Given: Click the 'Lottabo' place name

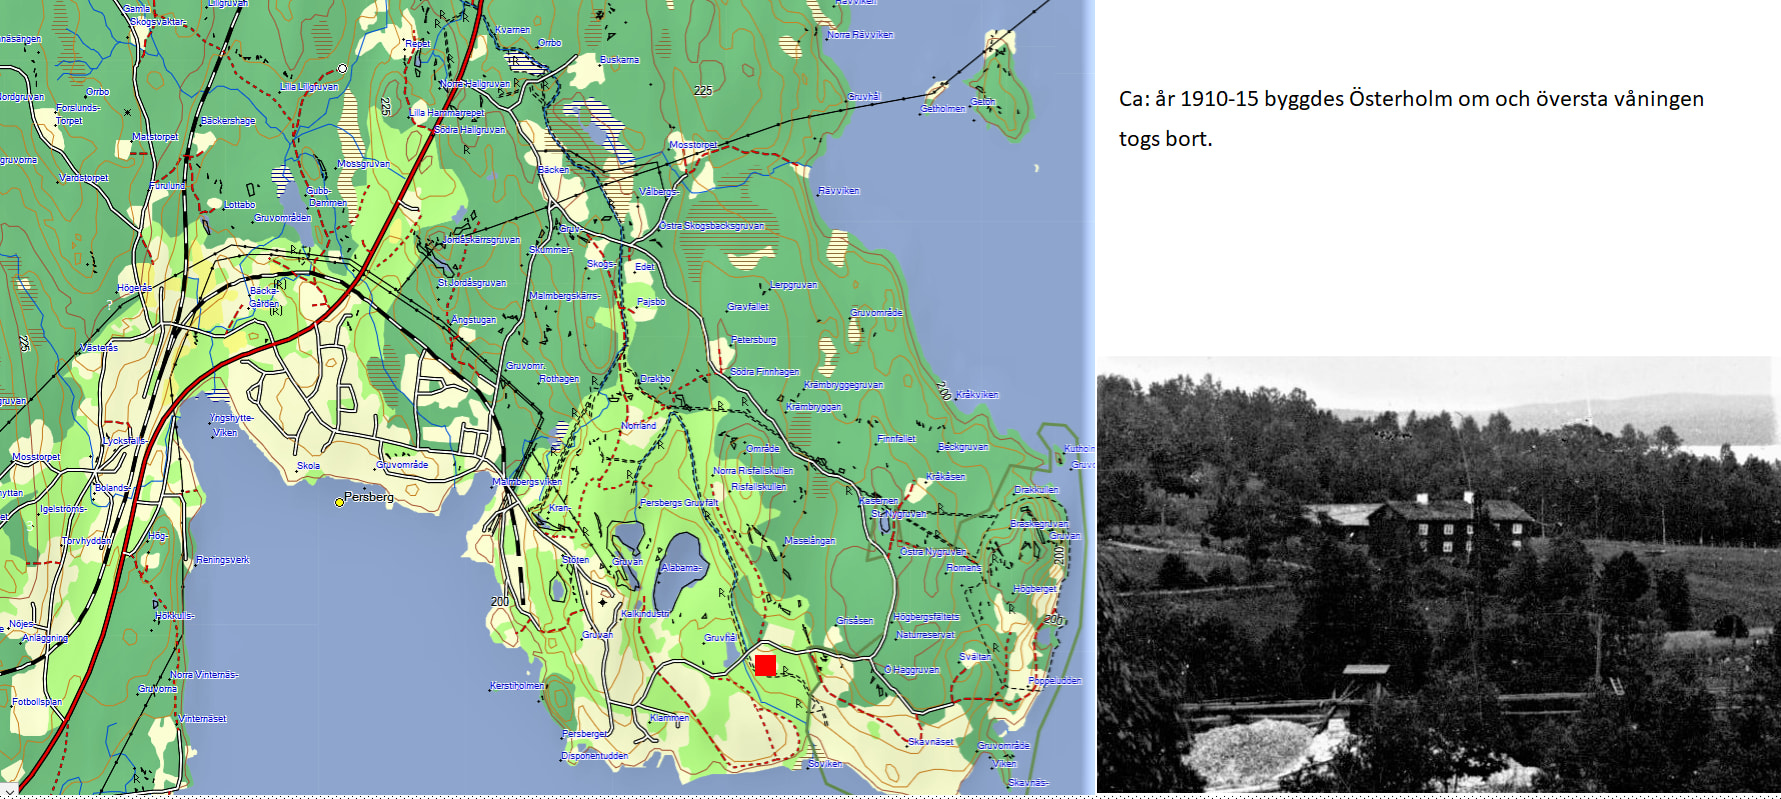Looking at the screenshot, I should (x=240, y=205).
